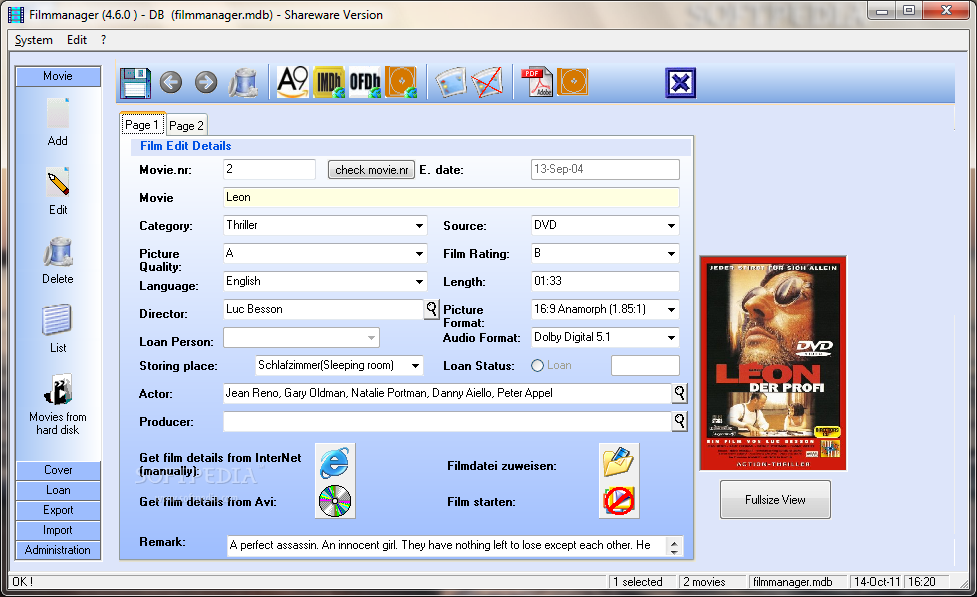Click the add cover picture icon
Viewport: 977px width, 597px height.
coord(450,82)
